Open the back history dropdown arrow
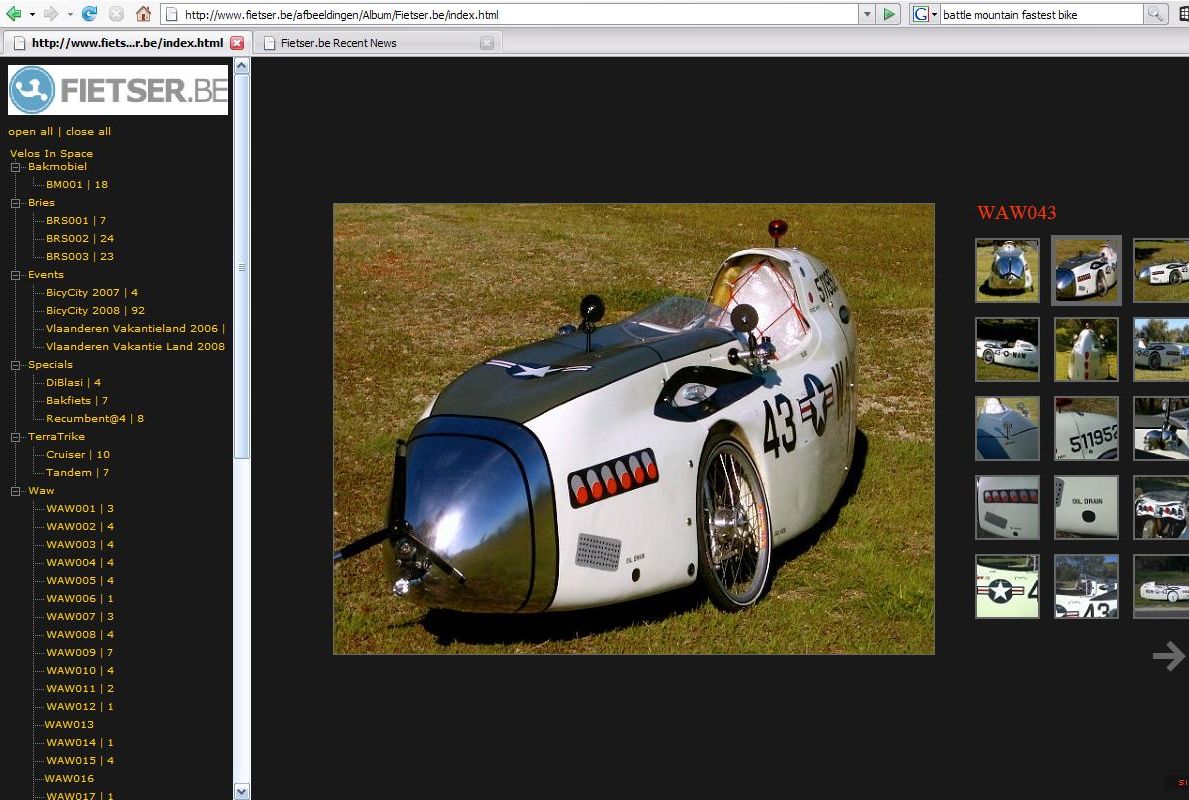This screenshot has width=1189, height=800. pyautogui.click(x=32, y=14)
